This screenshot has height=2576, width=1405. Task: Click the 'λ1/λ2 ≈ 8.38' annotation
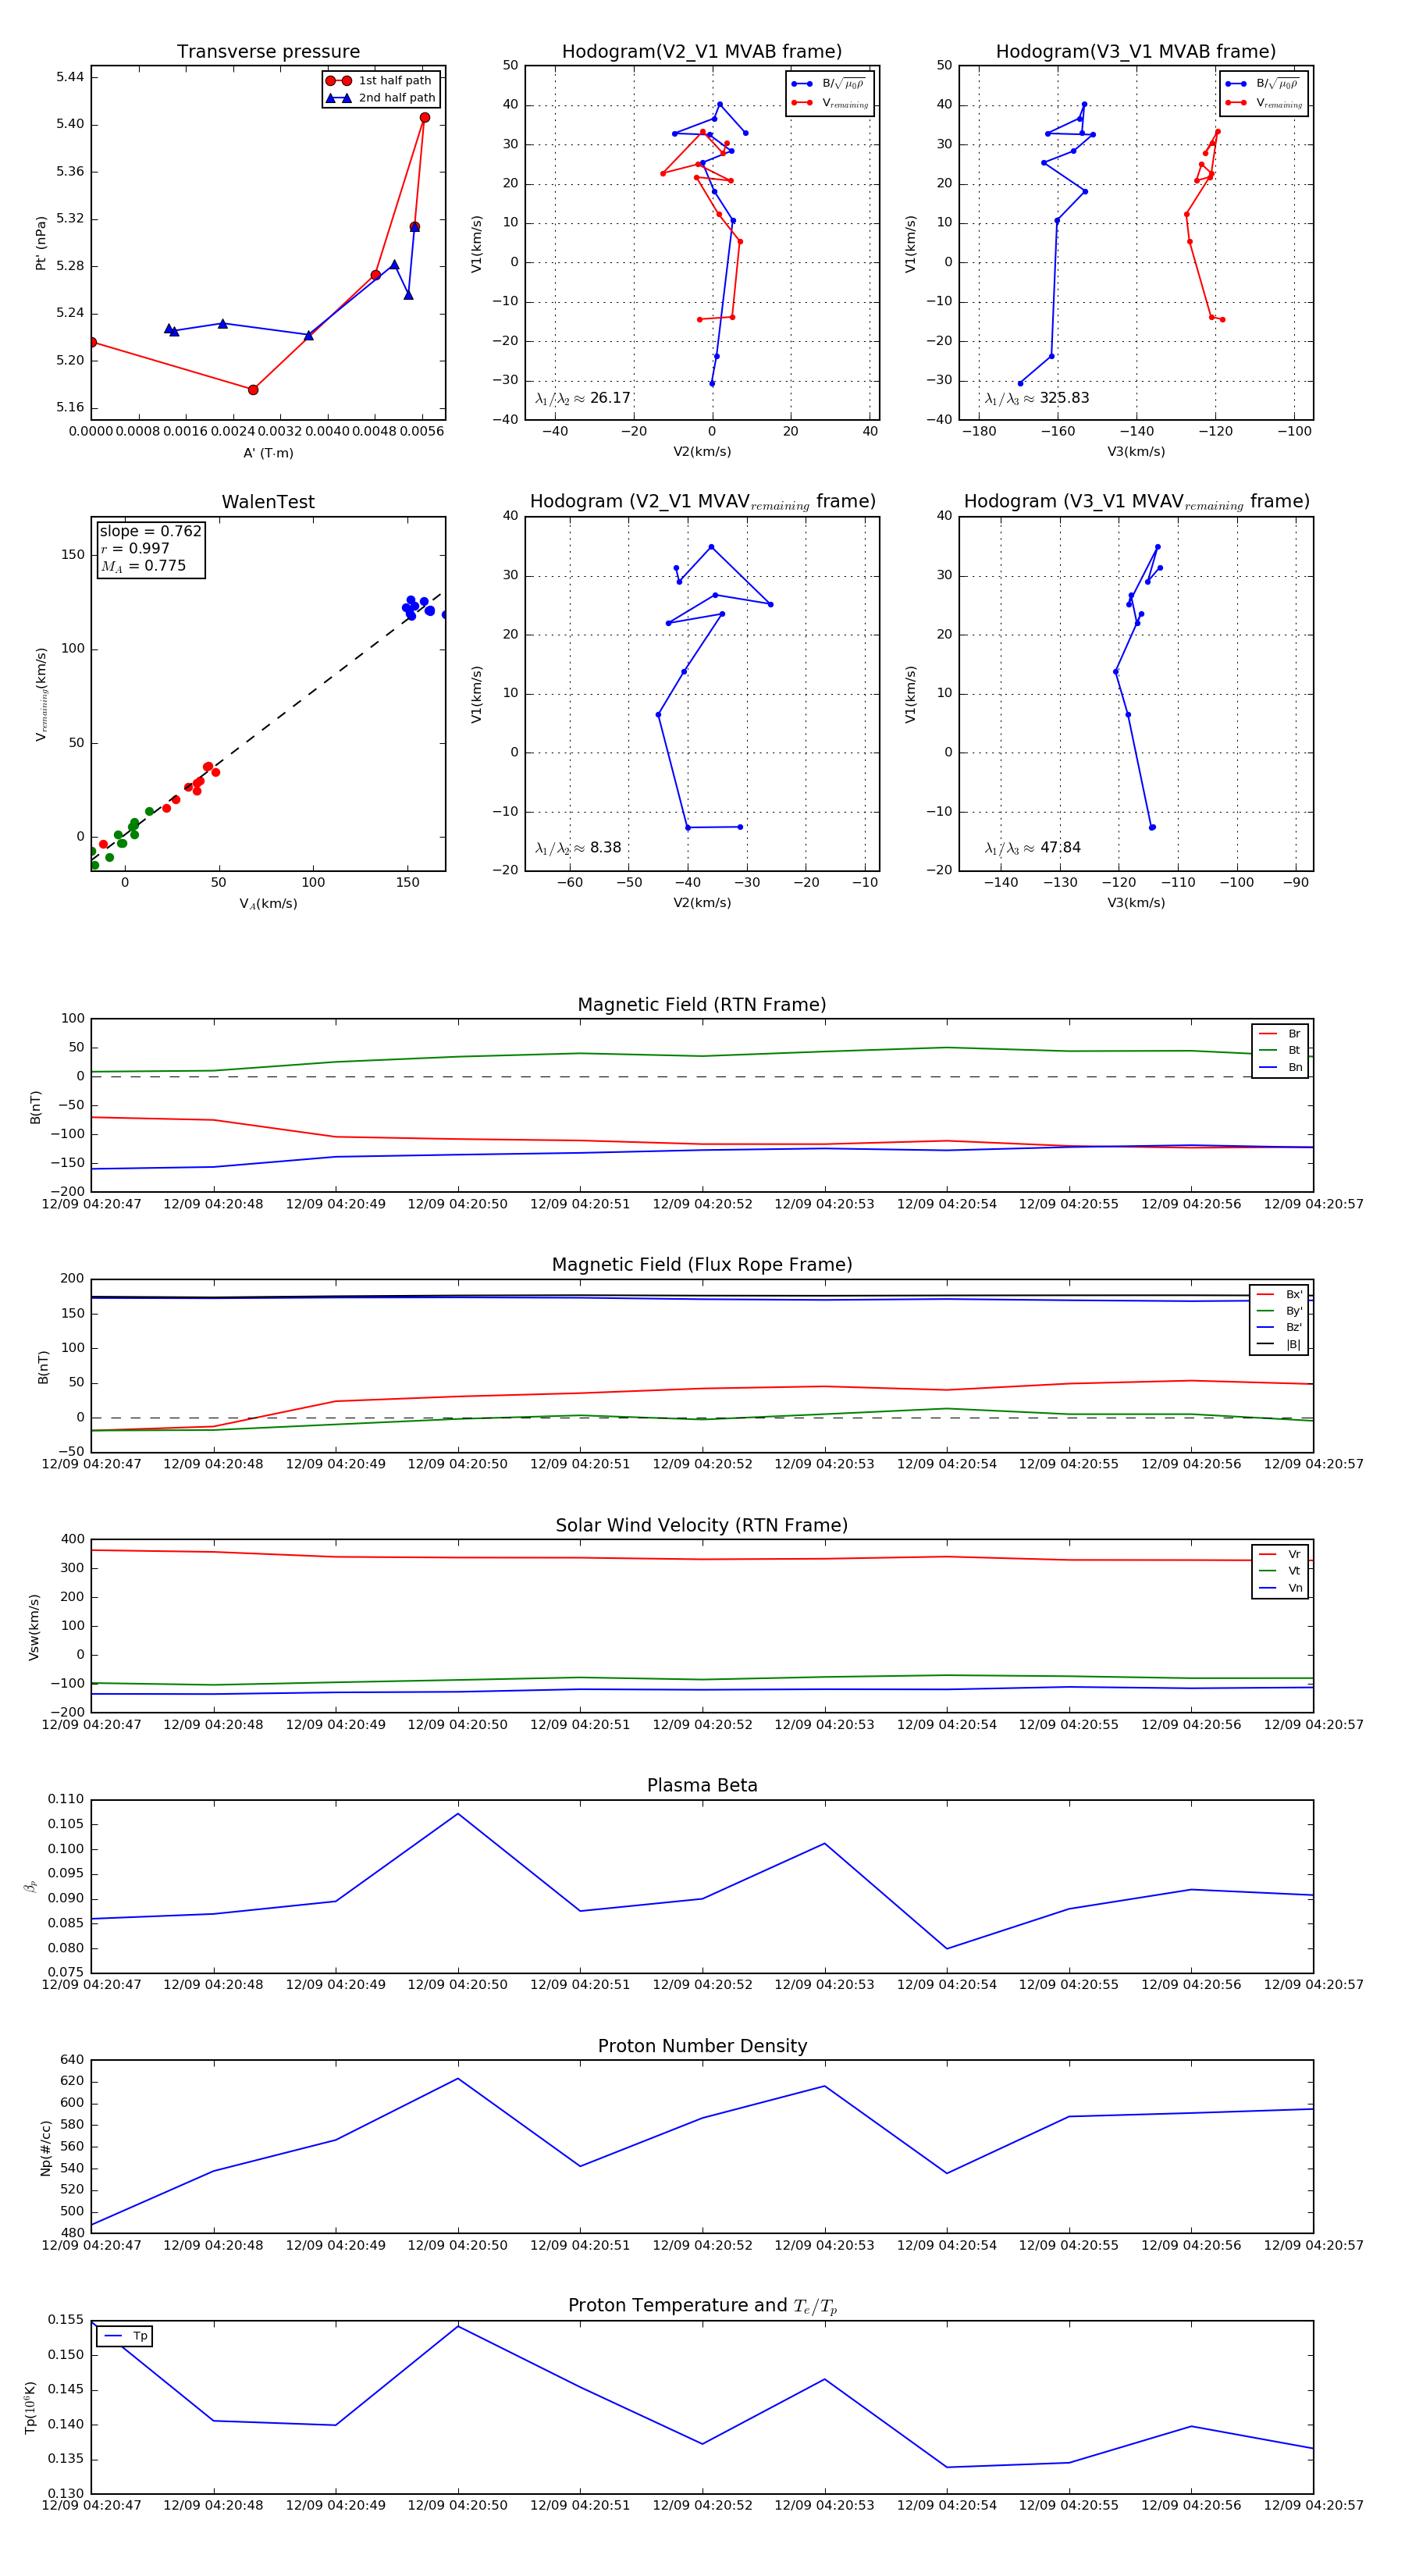(x=578, y=848)
